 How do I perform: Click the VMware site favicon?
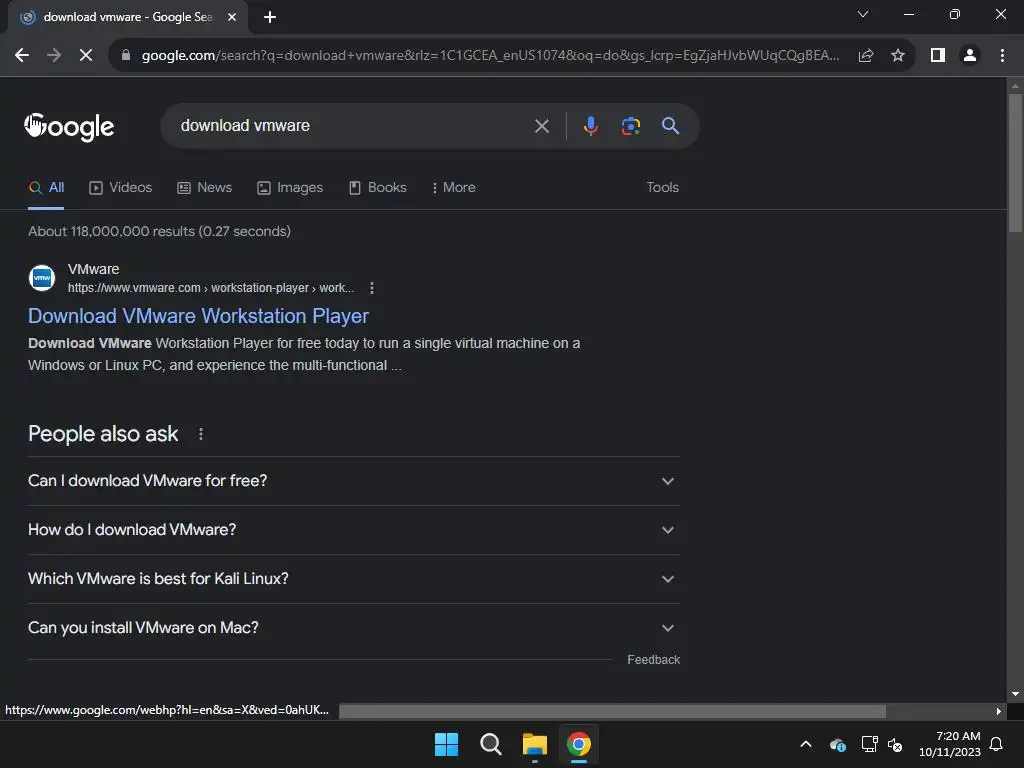pos(42,278)
